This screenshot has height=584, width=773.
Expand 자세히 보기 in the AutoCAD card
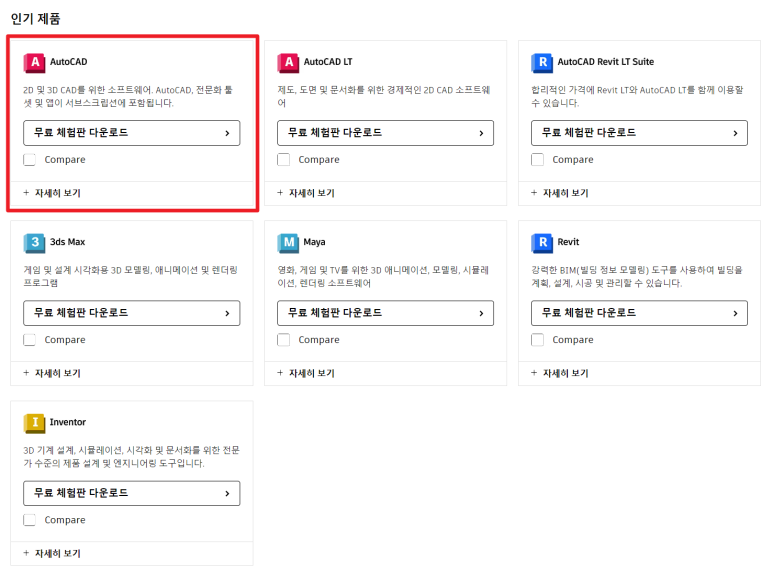(52, 193)
